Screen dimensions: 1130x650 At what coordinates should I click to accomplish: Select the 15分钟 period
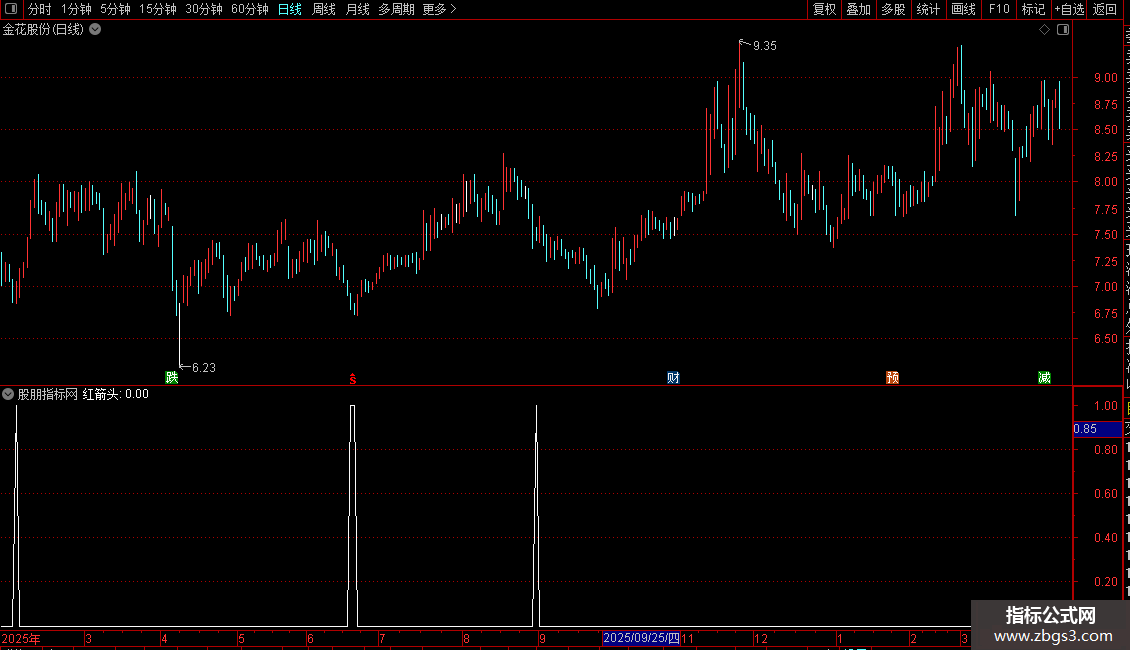coord(158,9)
